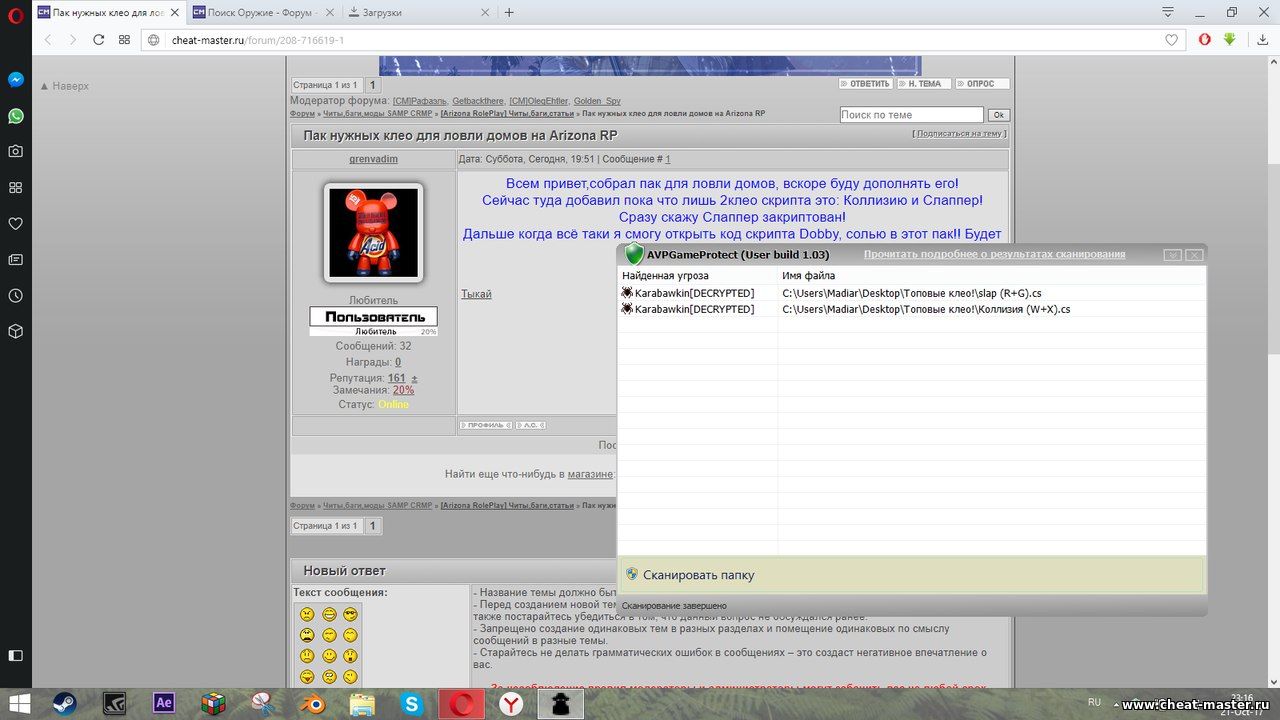Toggle the sidebar panel at bottom left
This screenshot has width=1280, height=720.
pyautogui.click(x=16, y=656)
